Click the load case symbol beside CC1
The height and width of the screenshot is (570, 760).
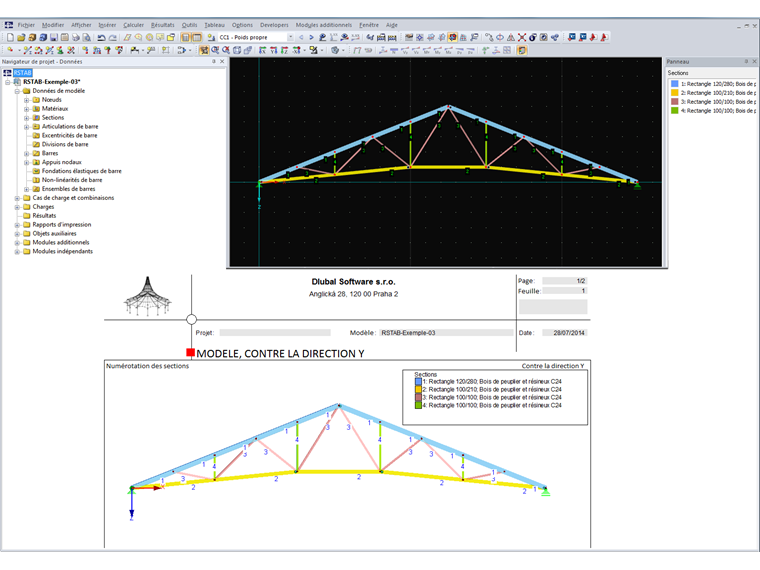[x=211, y=37]
